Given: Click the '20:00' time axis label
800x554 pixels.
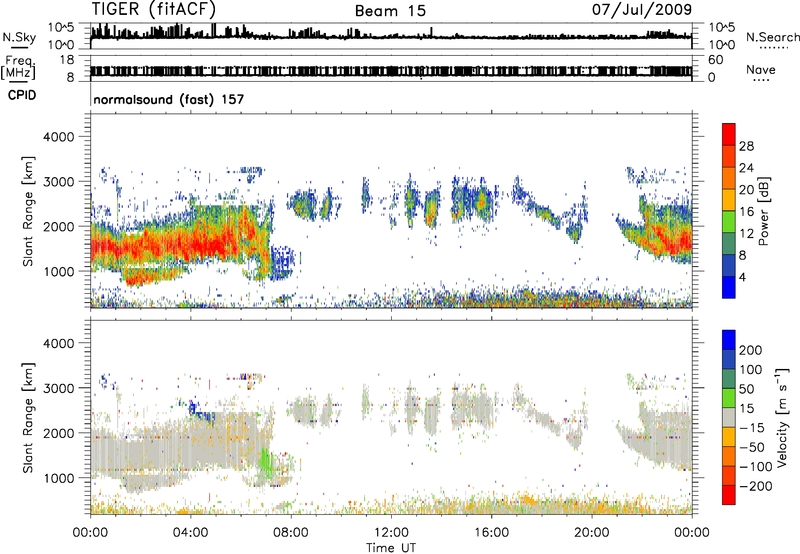Looking at the screenshot, I should tap(592, 533).
